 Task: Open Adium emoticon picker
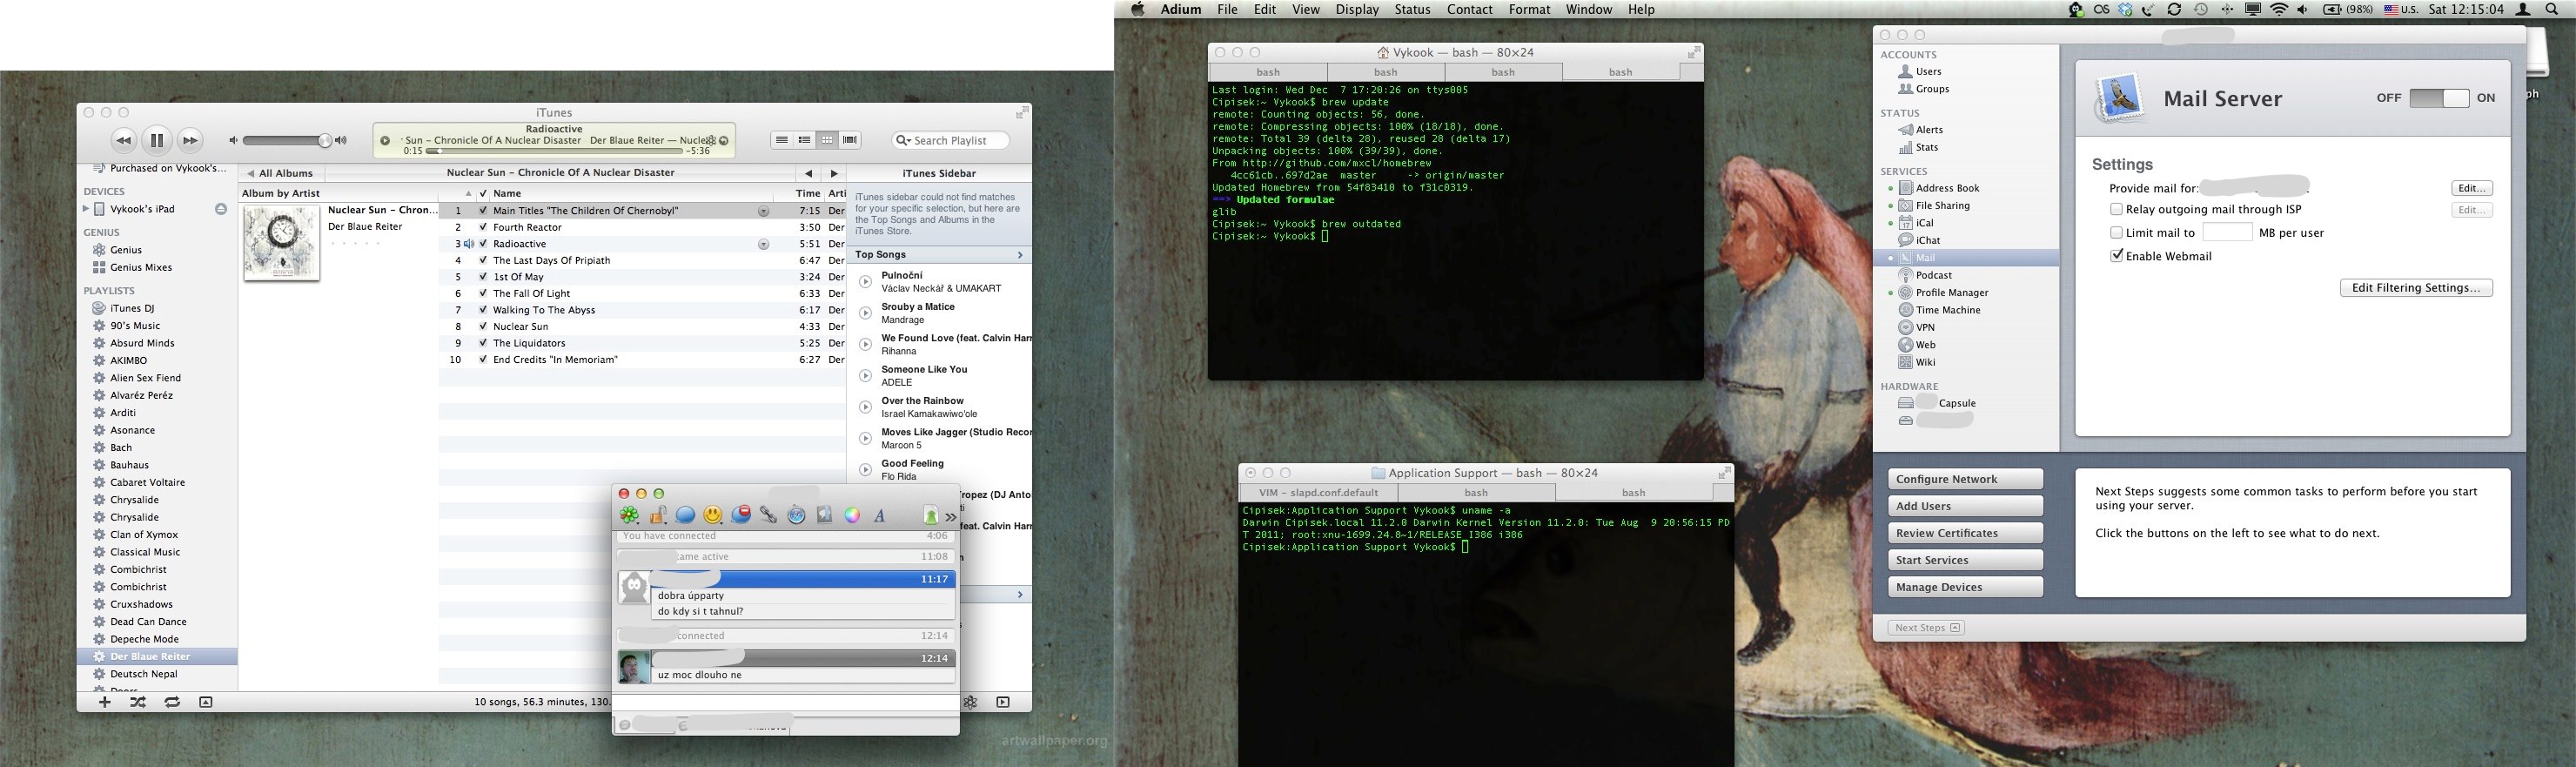click(713, 515)
